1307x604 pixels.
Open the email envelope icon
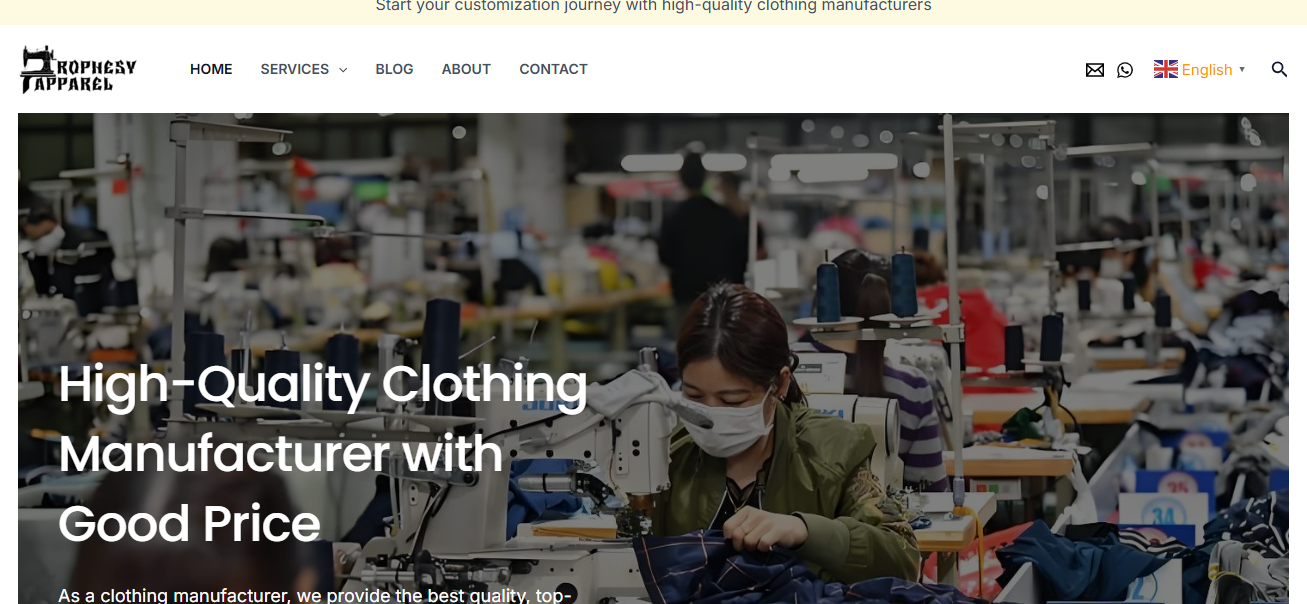click(x=1095, y=70)
